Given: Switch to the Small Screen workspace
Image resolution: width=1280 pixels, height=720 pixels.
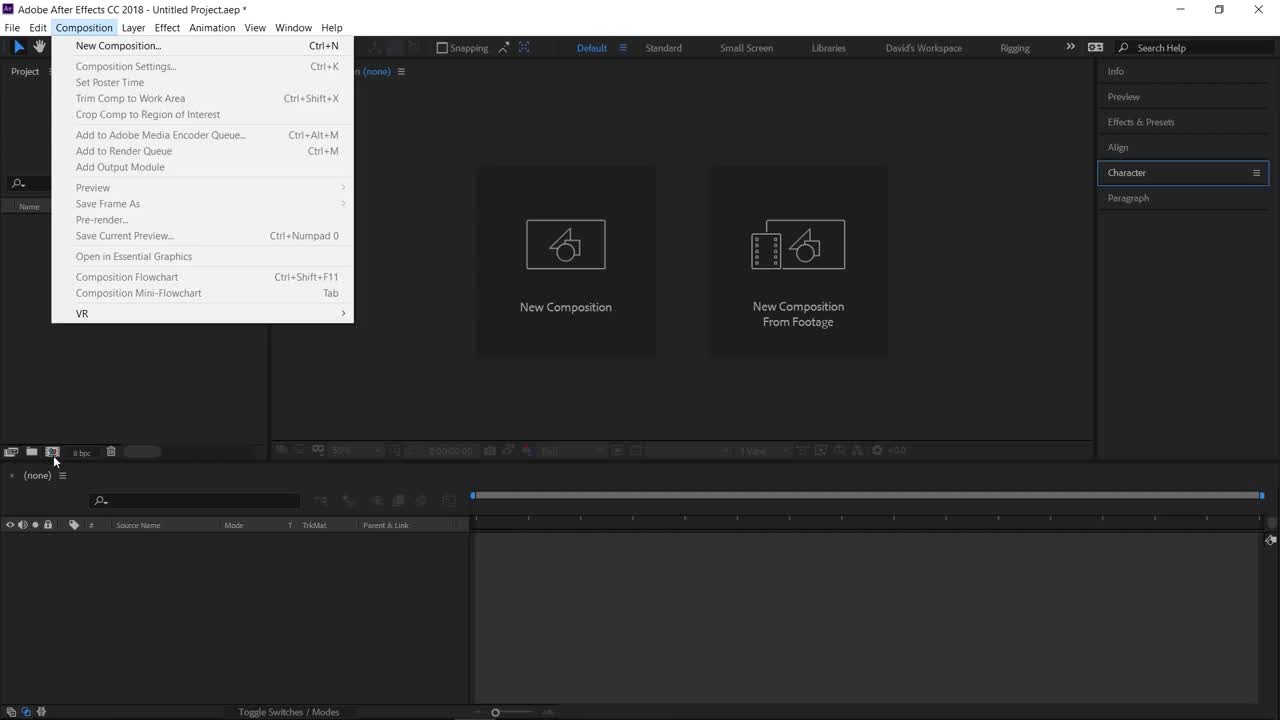Looking at the screenshot, I should 746,48.
